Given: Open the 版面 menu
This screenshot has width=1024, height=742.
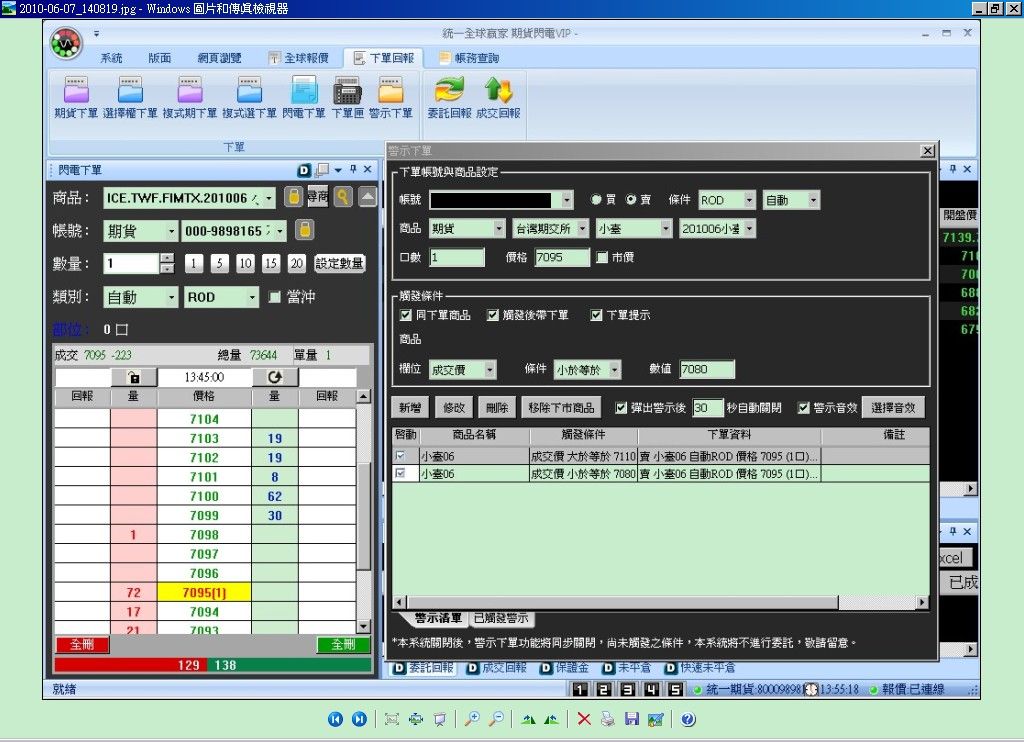Looking at the screenshot, I should click(159, 58).
